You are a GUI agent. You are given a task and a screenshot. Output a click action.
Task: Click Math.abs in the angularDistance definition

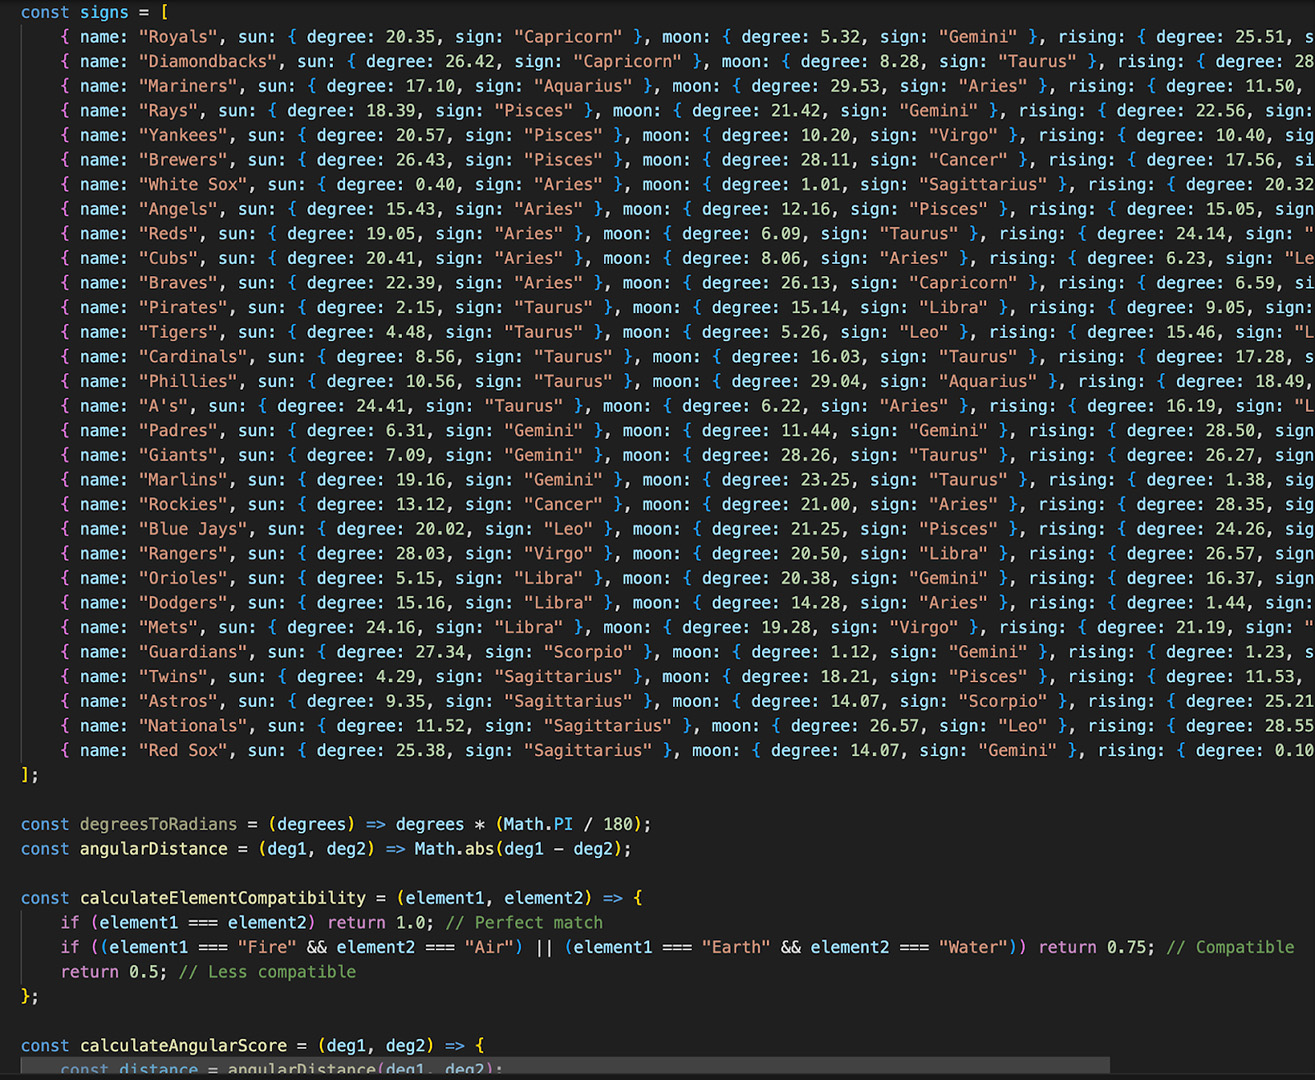point(454,849)
